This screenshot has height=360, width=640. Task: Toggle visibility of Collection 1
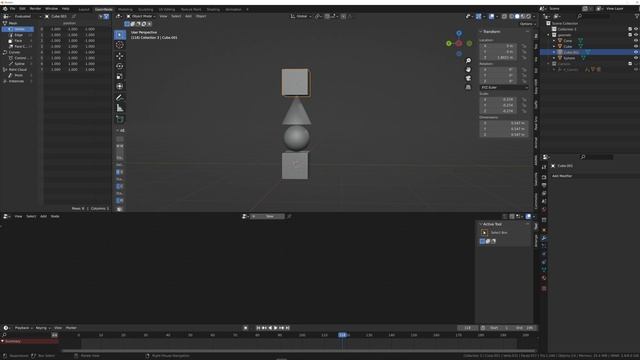tap(636, 29)
